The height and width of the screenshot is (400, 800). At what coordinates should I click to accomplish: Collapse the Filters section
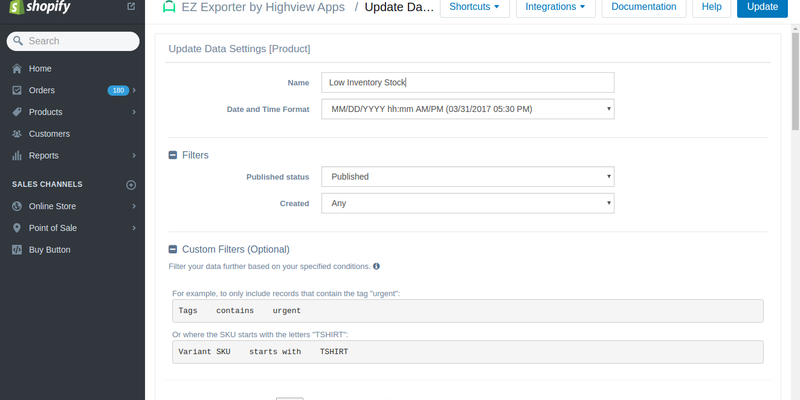pyautogui.click(x=172, y=155)
